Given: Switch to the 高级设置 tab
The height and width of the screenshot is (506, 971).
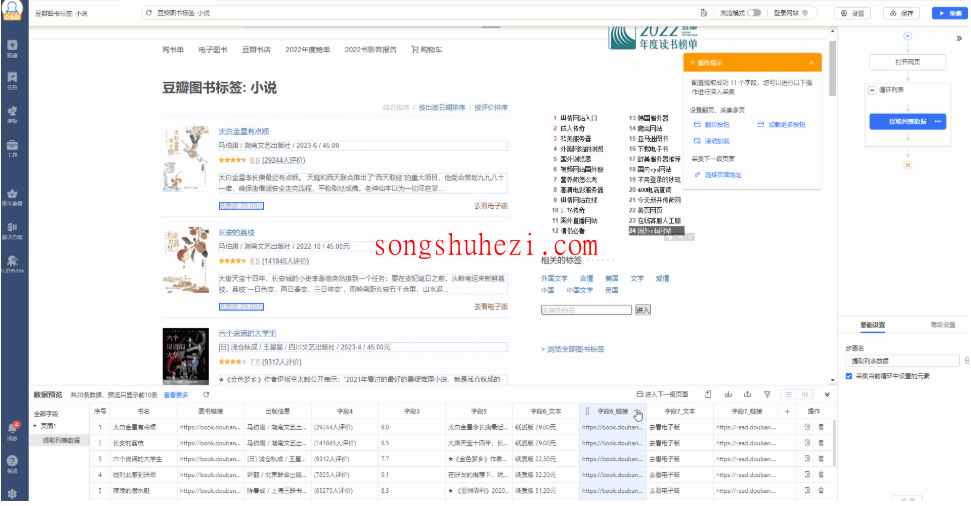Looking at the screenshot, I should pos(943,325).
